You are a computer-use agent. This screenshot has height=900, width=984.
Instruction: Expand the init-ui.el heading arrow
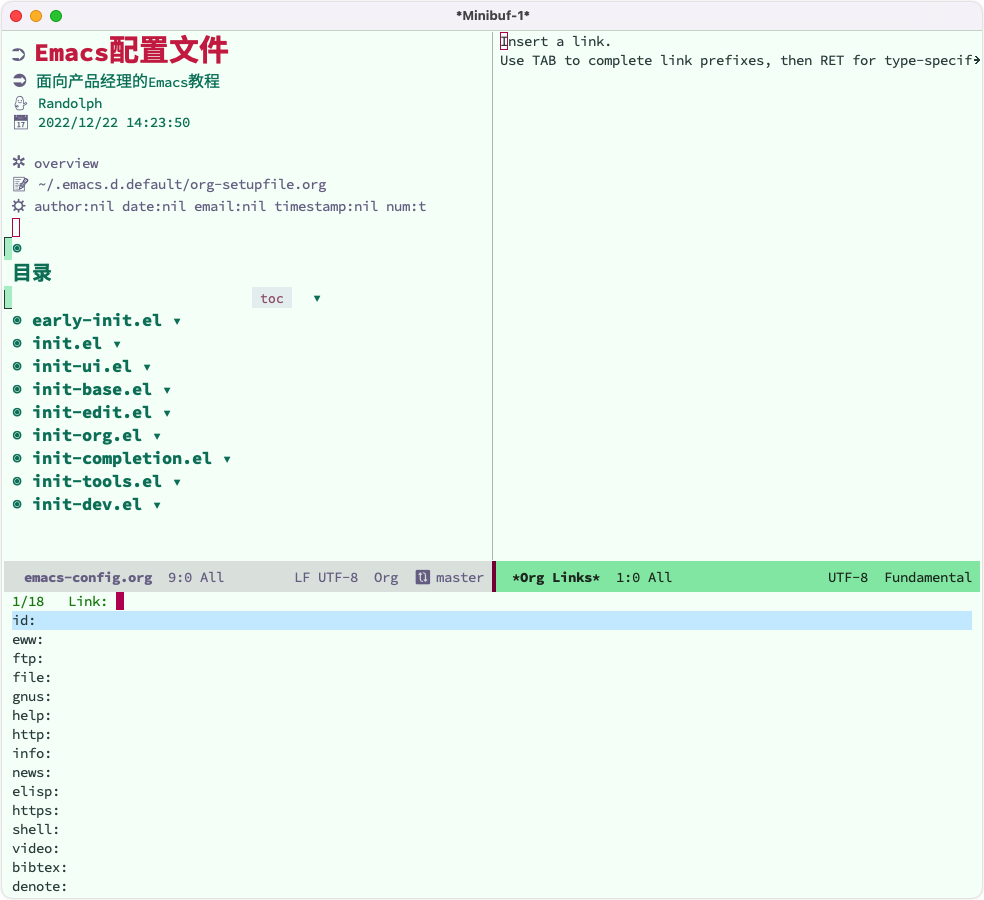pyautogui.click(x=147, y=367)
